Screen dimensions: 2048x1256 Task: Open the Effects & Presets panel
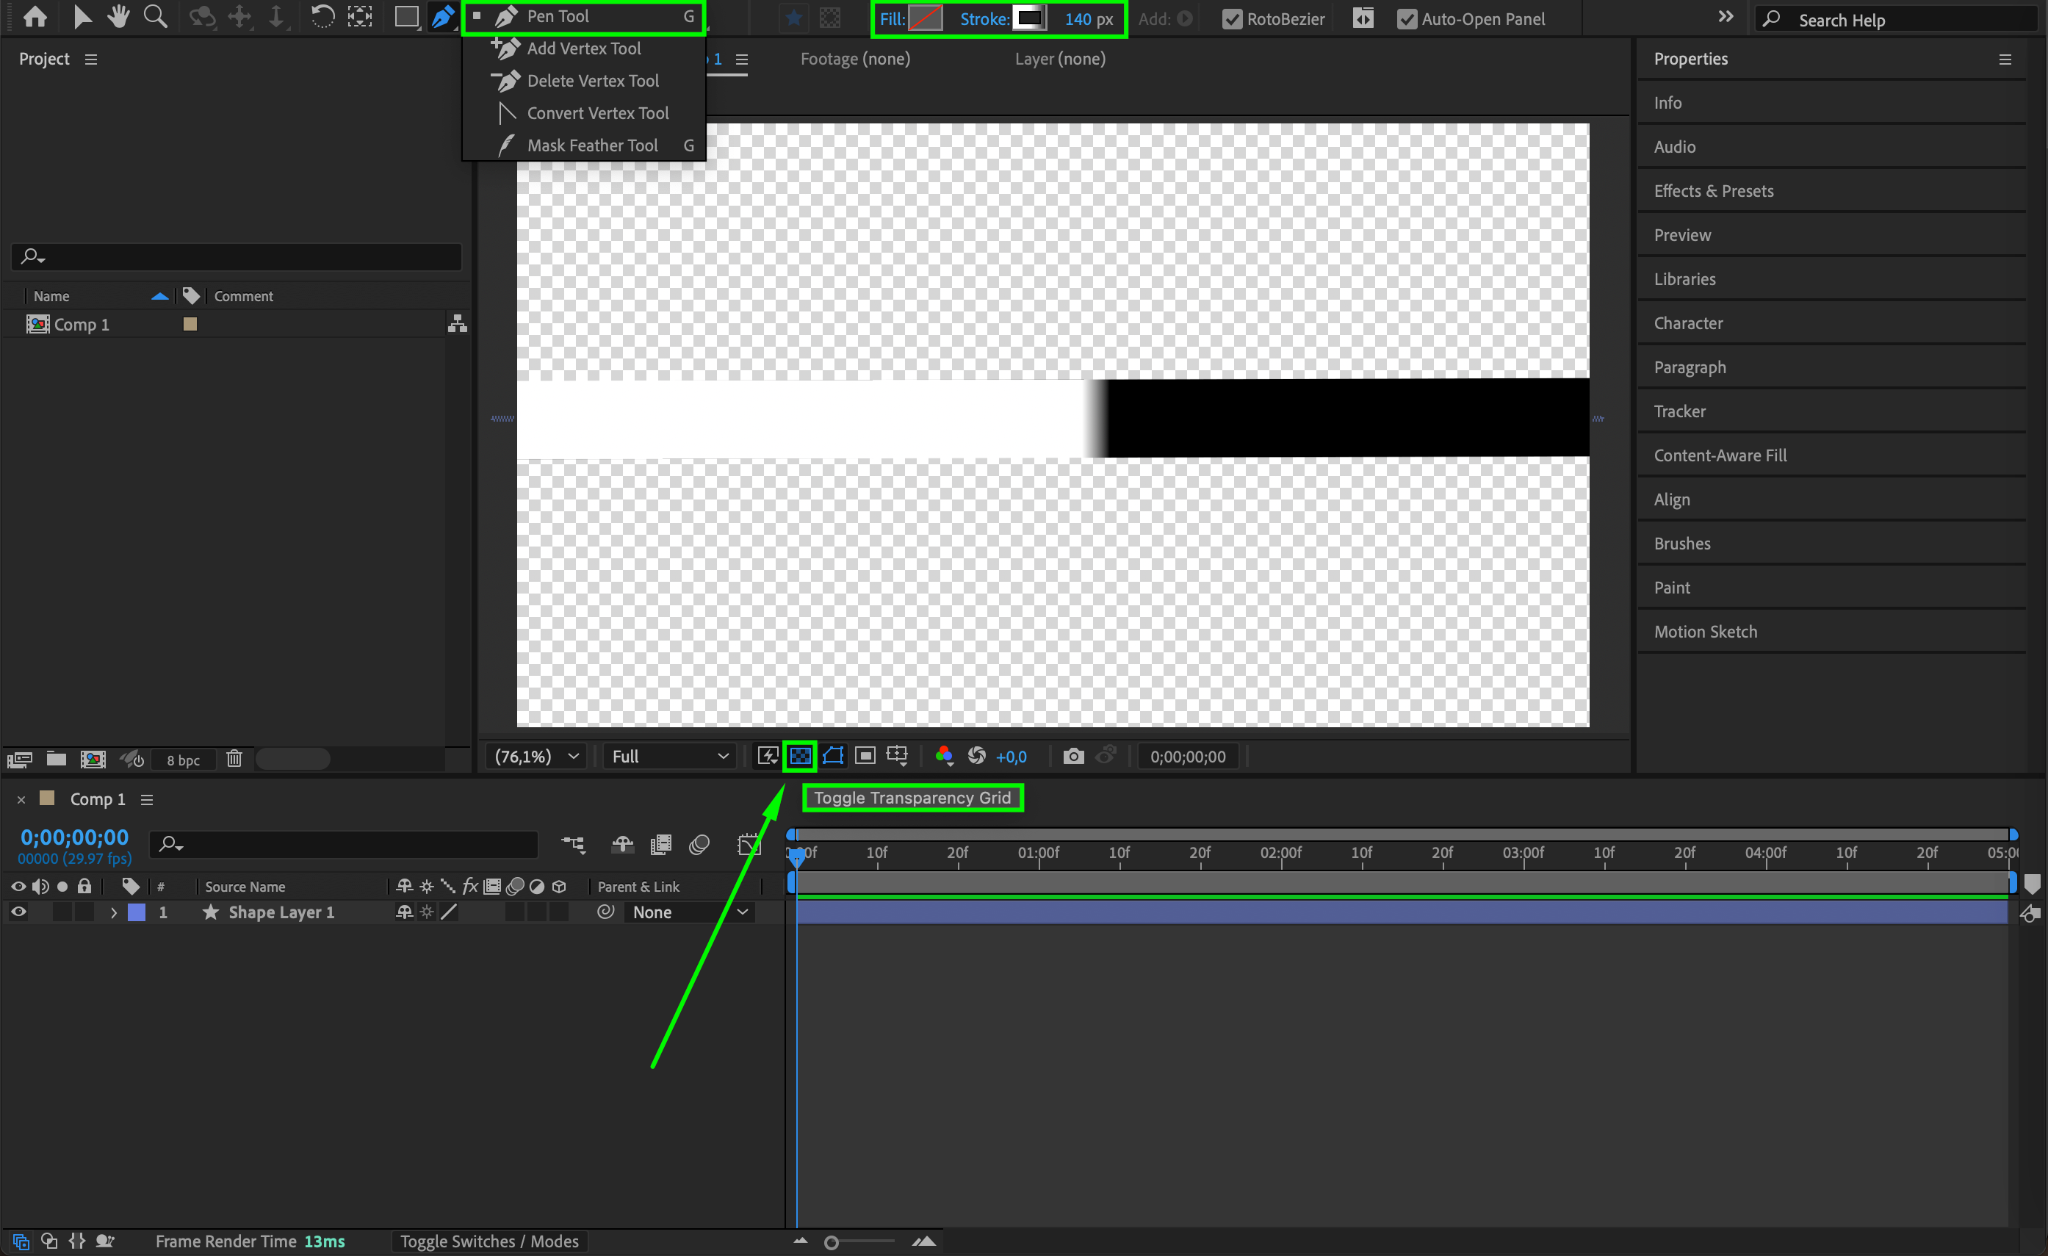coord(1713,191)
